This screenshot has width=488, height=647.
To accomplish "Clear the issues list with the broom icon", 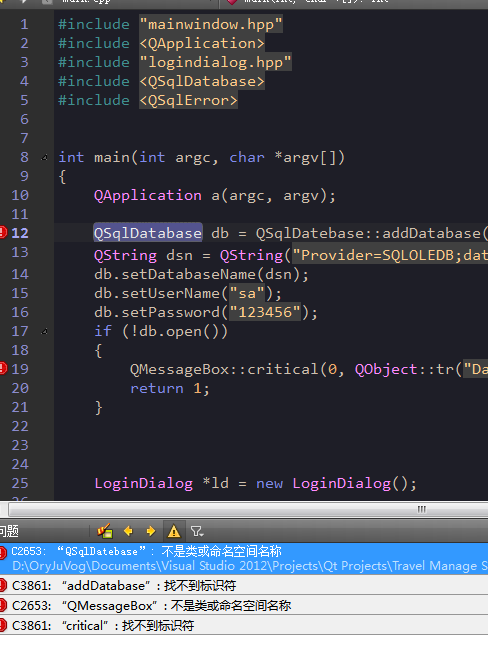I will point(105,531).
